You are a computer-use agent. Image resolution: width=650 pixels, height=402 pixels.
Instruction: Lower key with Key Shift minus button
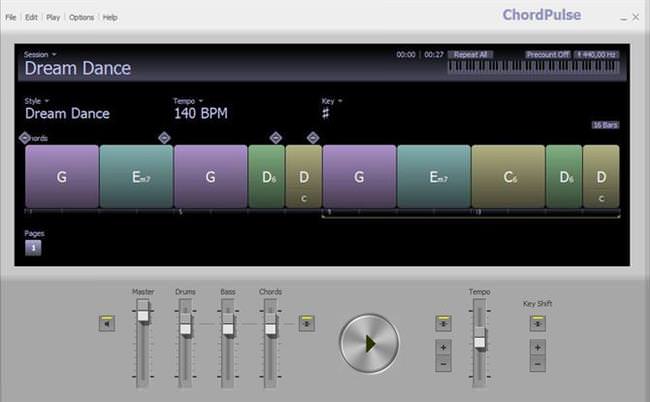[x=538, y=364]
